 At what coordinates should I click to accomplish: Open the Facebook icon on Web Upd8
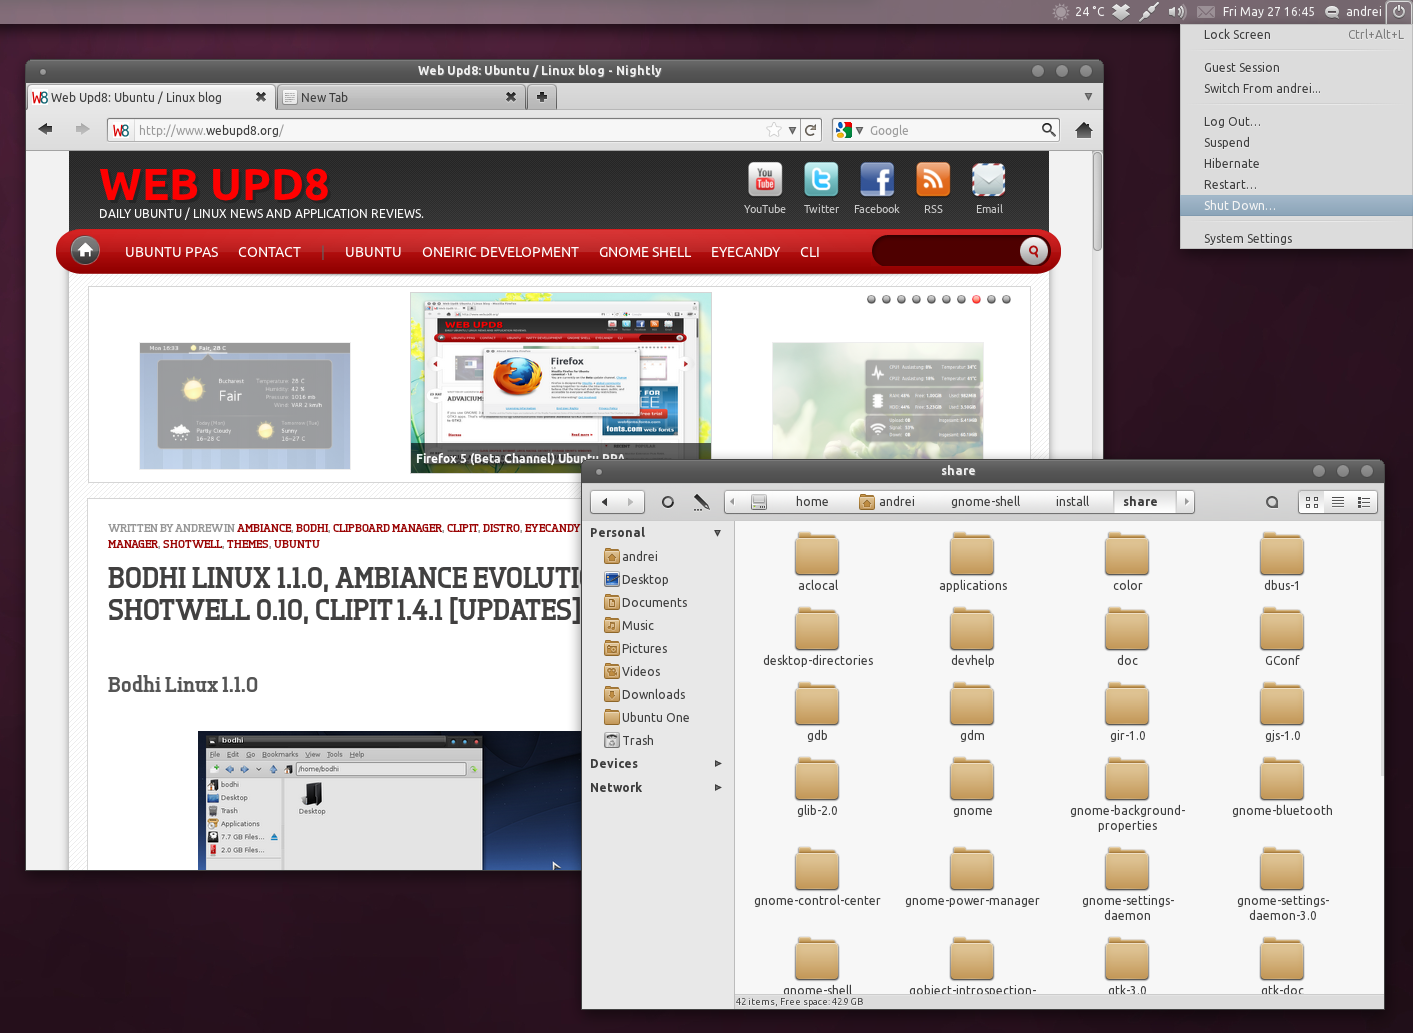pos(877,181)
